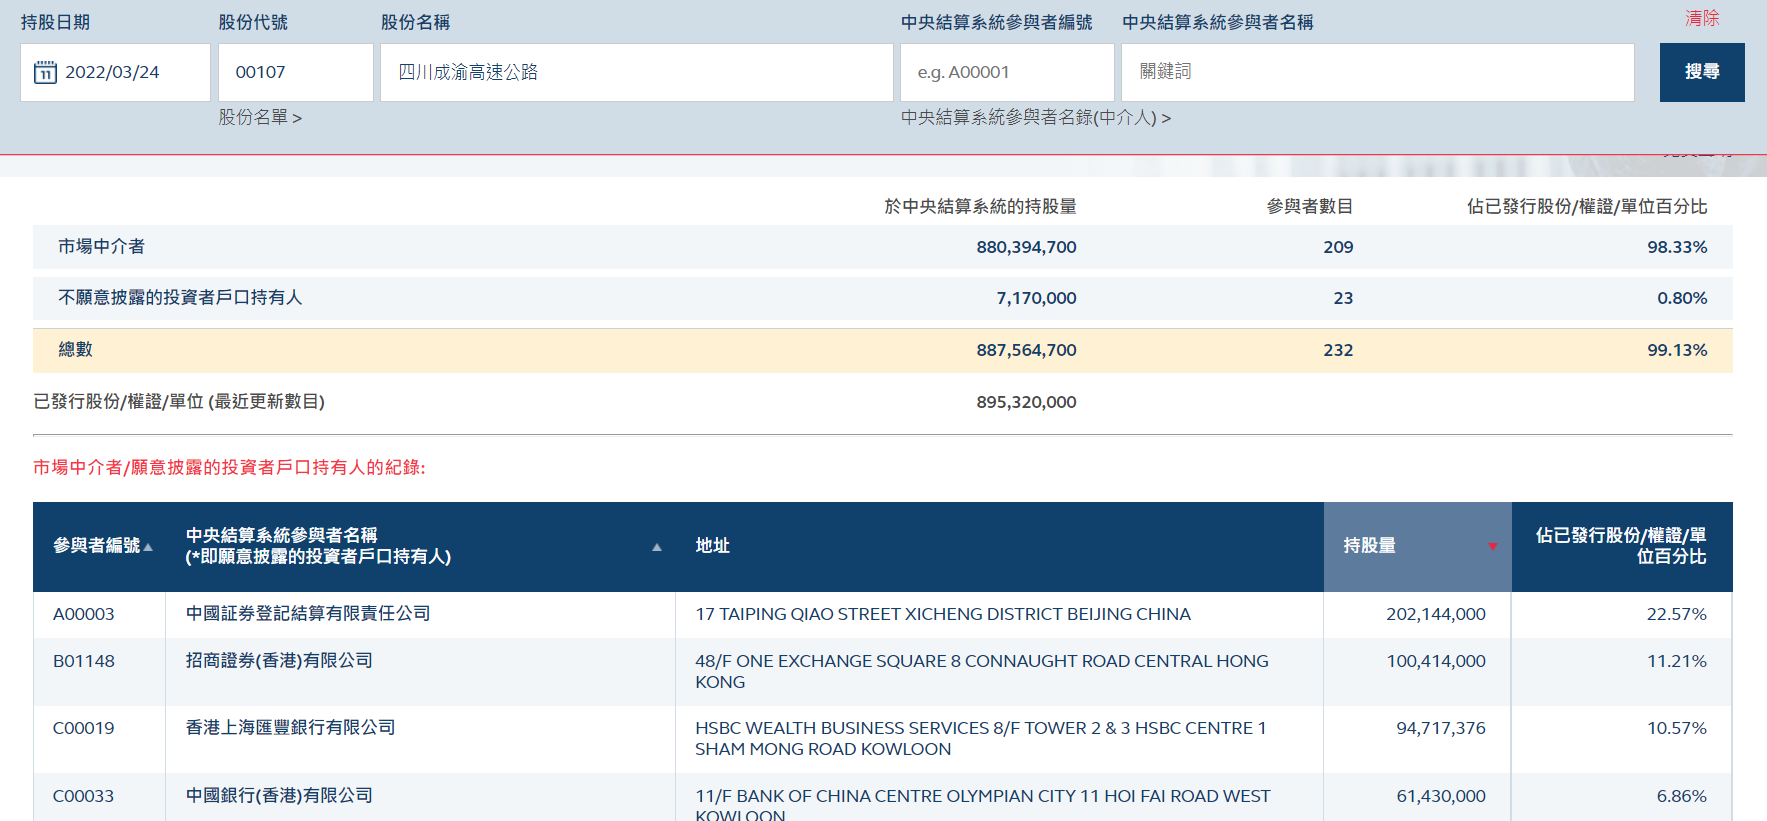The width and height of the screenshot is (1767, 821).
Task: Select the 48/F ONE EXCHANGE SQUARE address
Action: [982, 671]
